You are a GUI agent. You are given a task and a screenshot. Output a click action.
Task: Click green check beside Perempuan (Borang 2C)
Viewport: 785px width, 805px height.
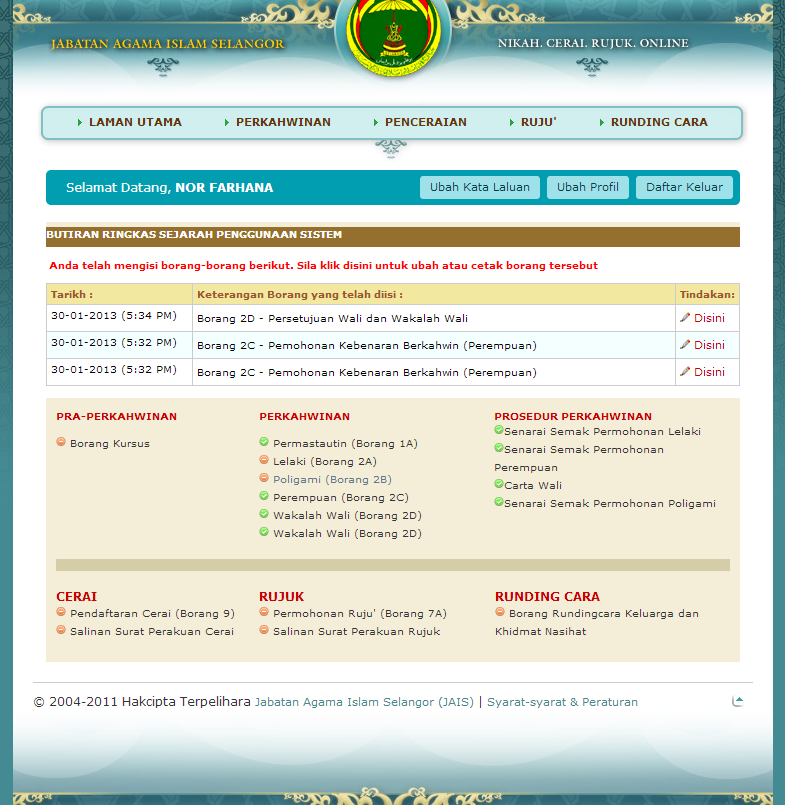(264, 495)
